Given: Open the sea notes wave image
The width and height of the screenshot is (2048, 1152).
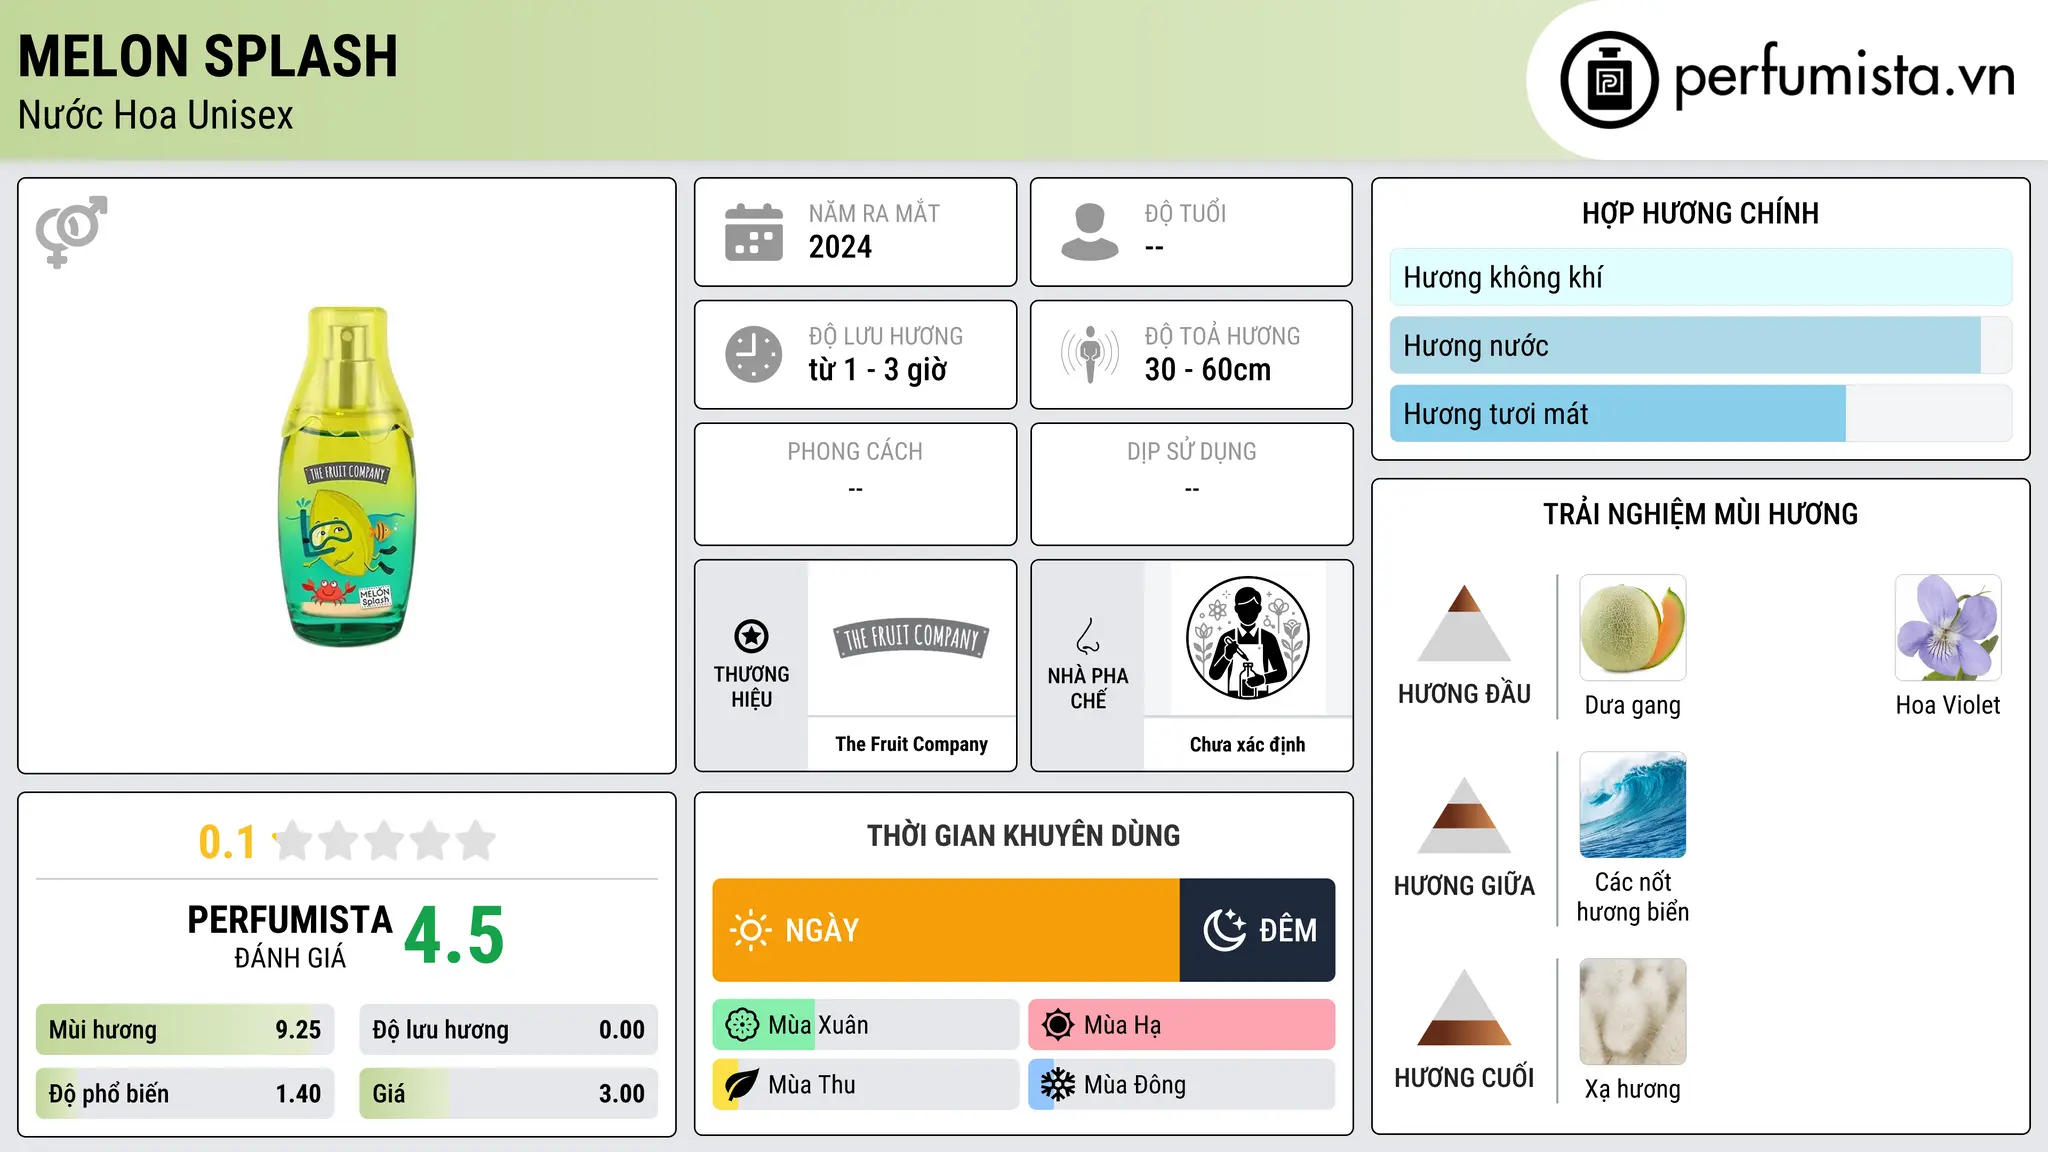Looking at the screenshot, I should coord(1633,805).
